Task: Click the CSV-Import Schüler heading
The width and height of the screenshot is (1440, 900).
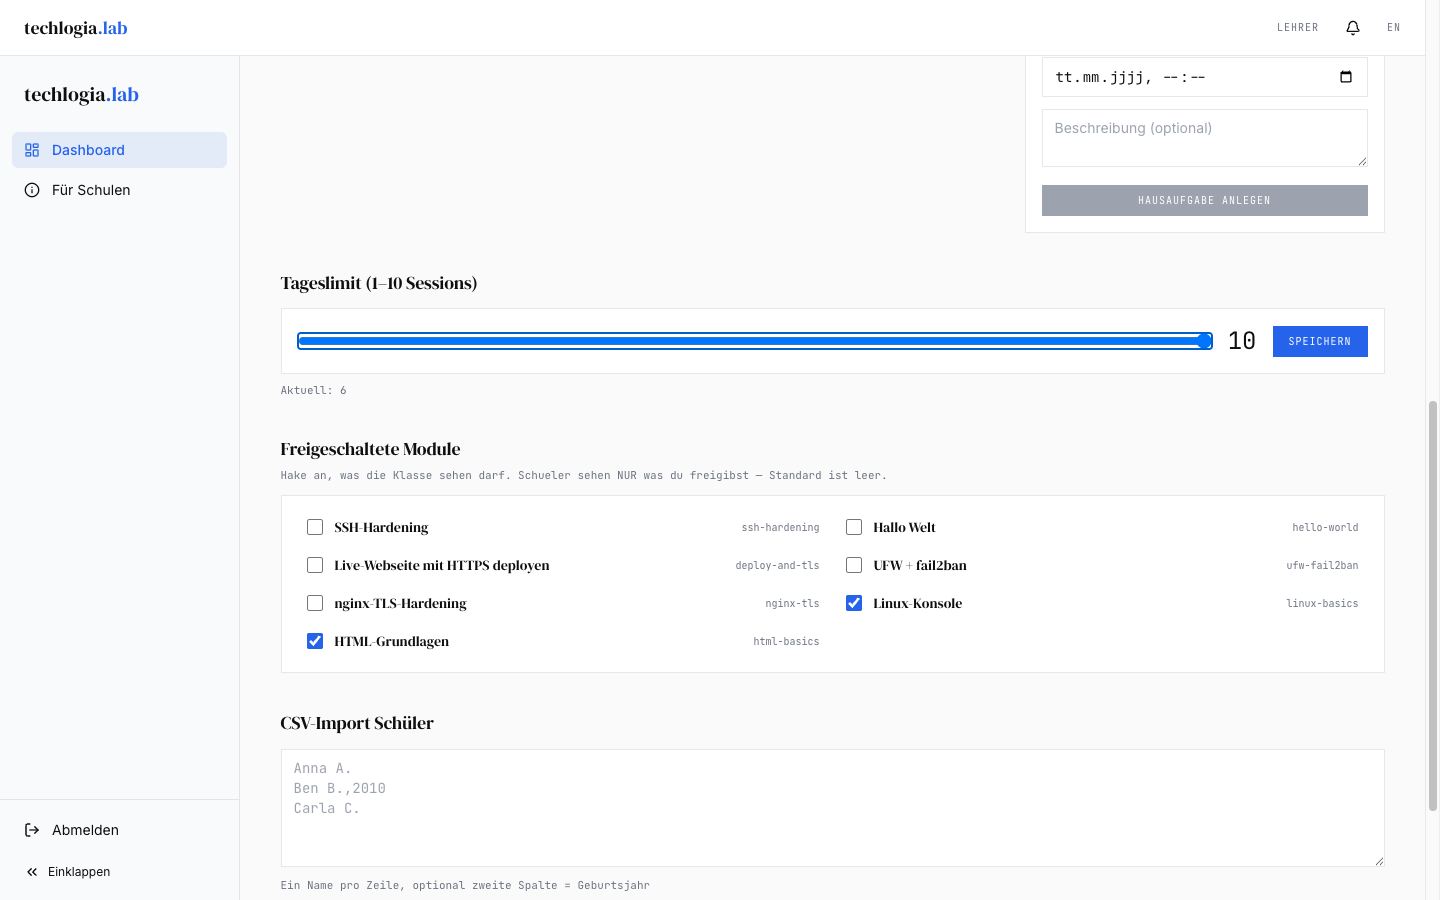Action: click(357, 723)
